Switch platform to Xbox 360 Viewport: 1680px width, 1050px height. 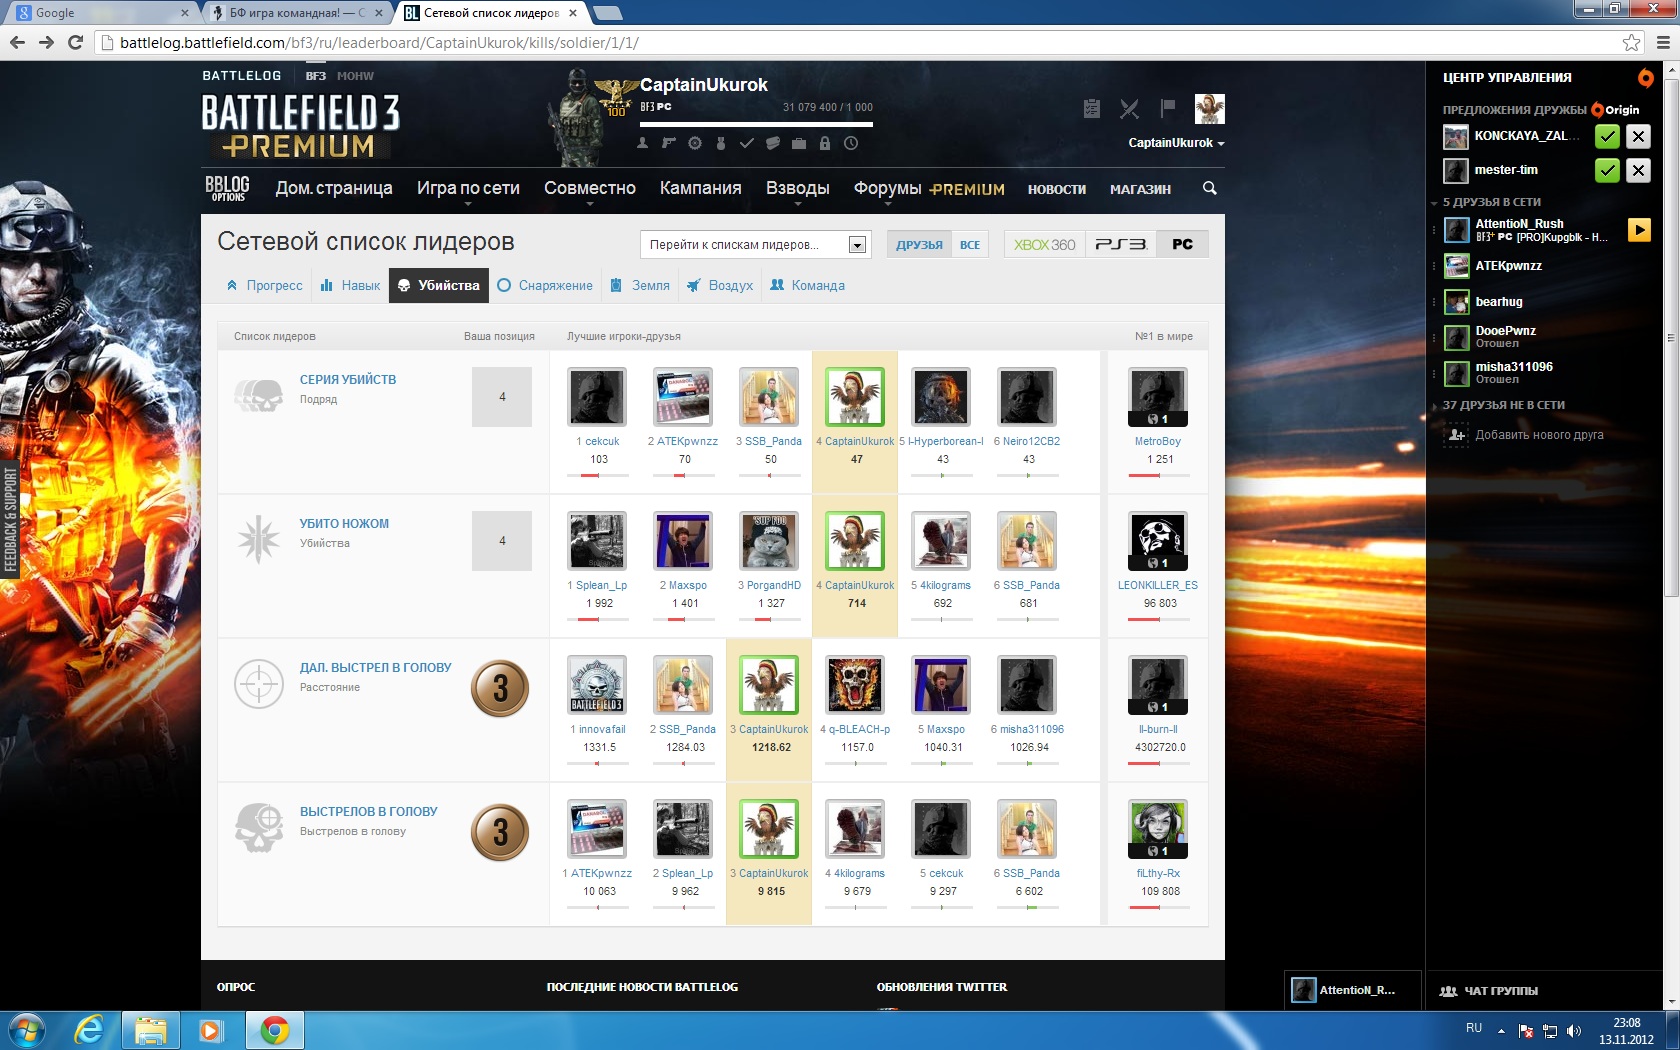1044,245
